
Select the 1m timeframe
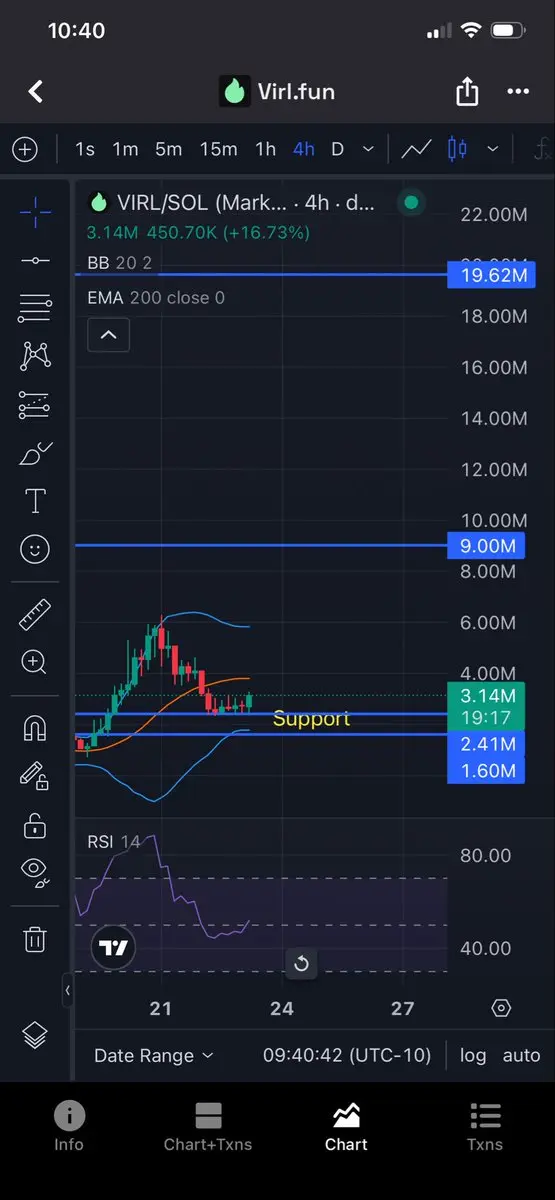[x=125, y=149]
